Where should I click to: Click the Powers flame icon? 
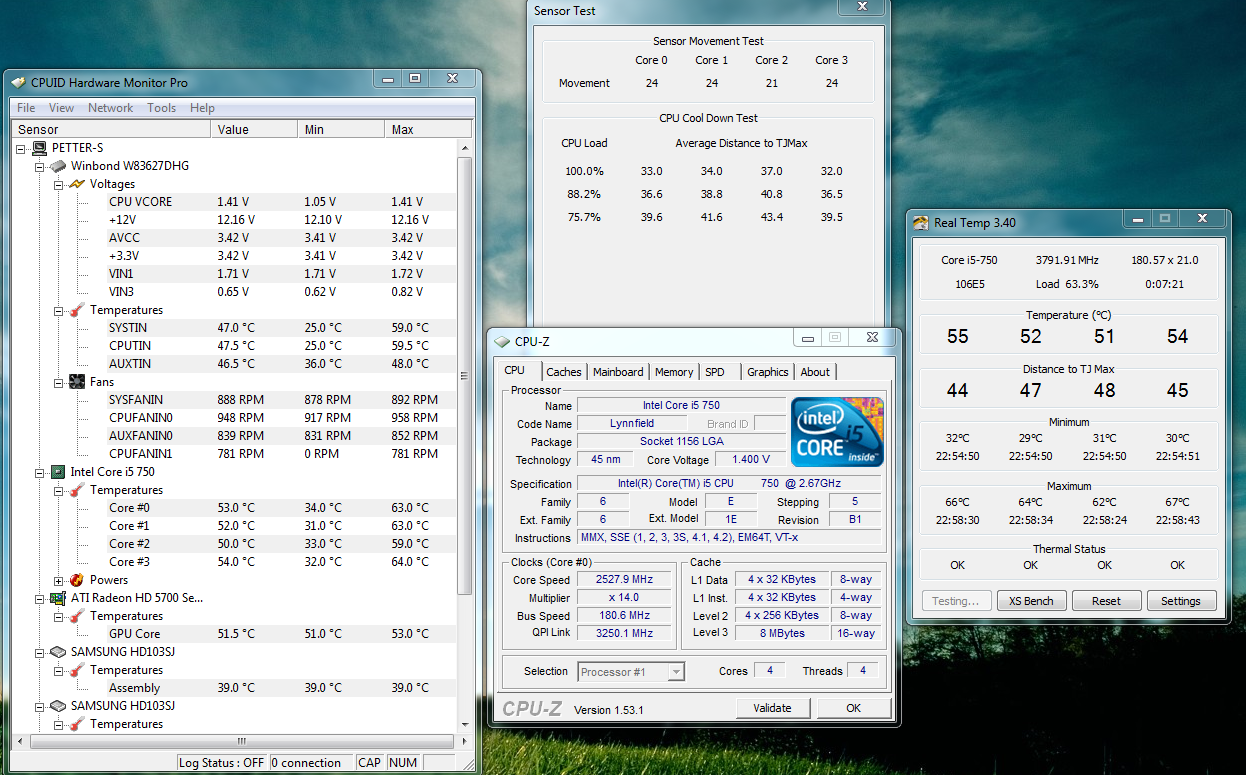(x=77, y=580)
